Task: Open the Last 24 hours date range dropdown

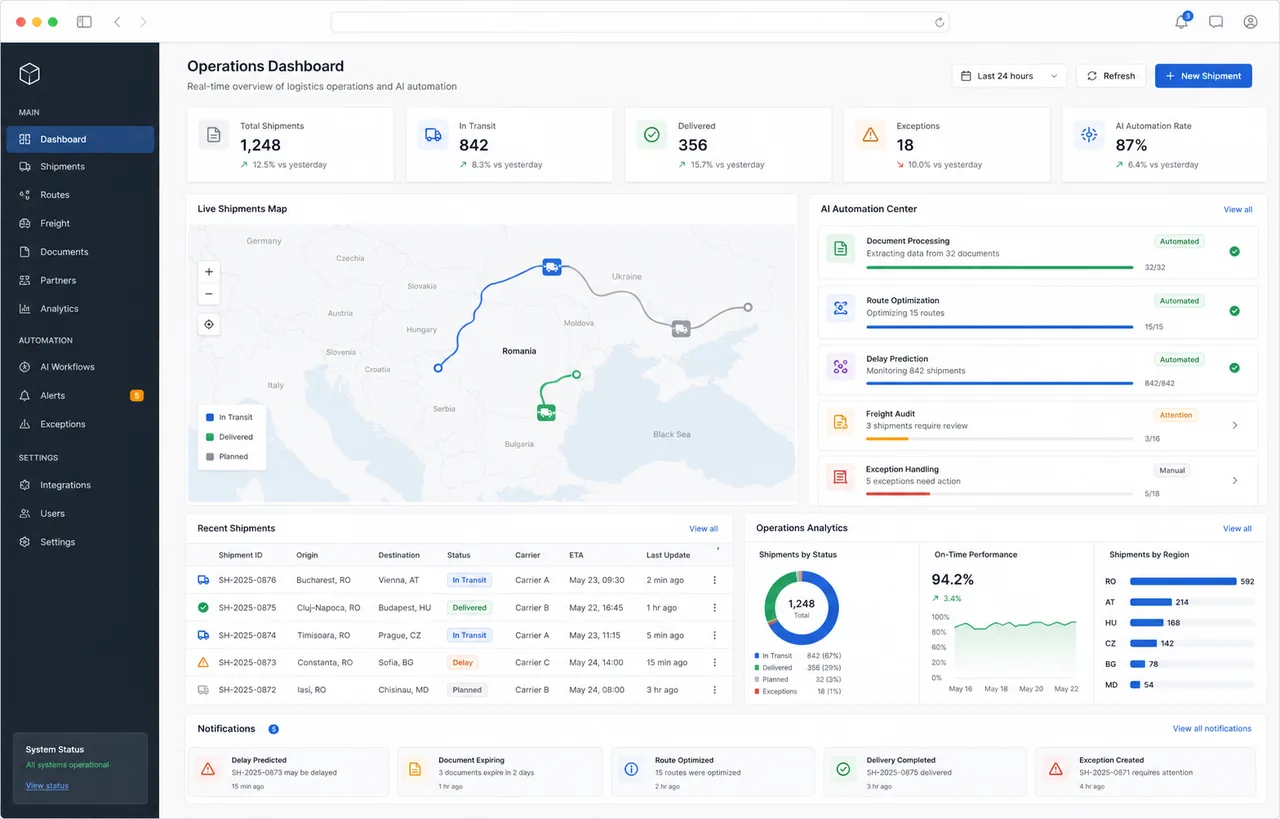Action: (1010, 76)
